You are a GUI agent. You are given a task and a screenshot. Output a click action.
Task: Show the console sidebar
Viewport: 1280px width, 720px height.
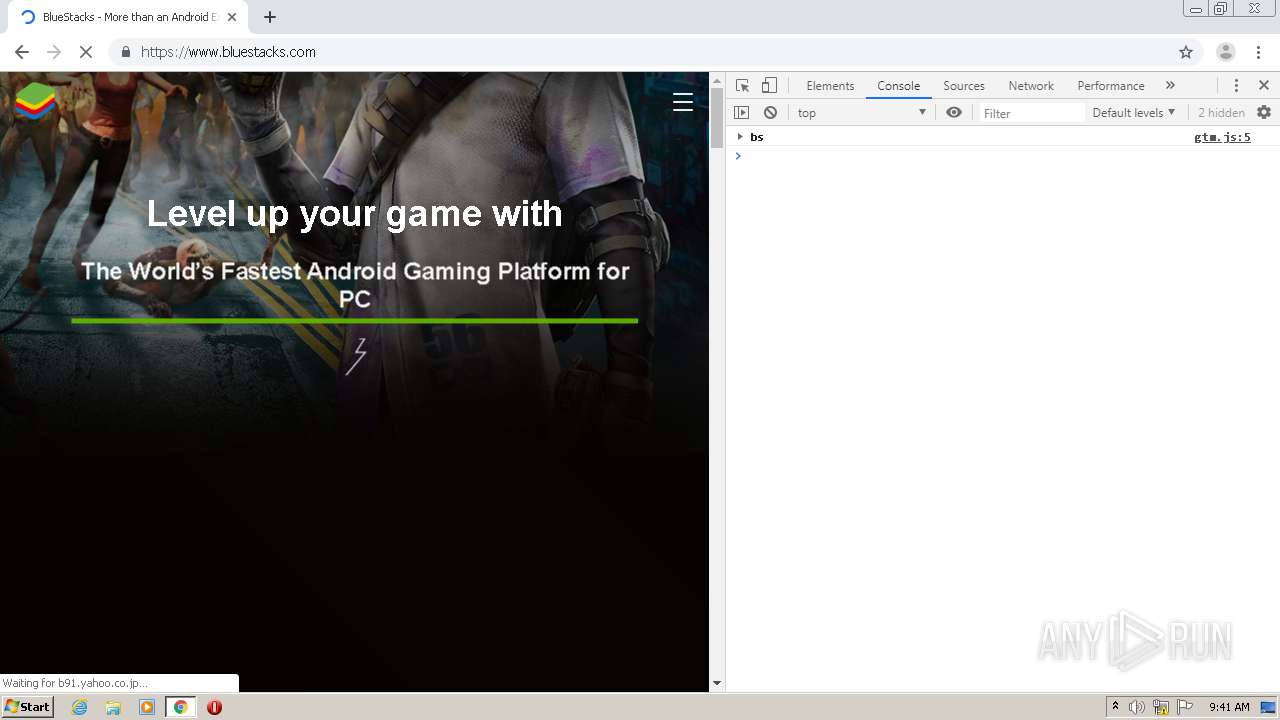[x=741, y=113]
